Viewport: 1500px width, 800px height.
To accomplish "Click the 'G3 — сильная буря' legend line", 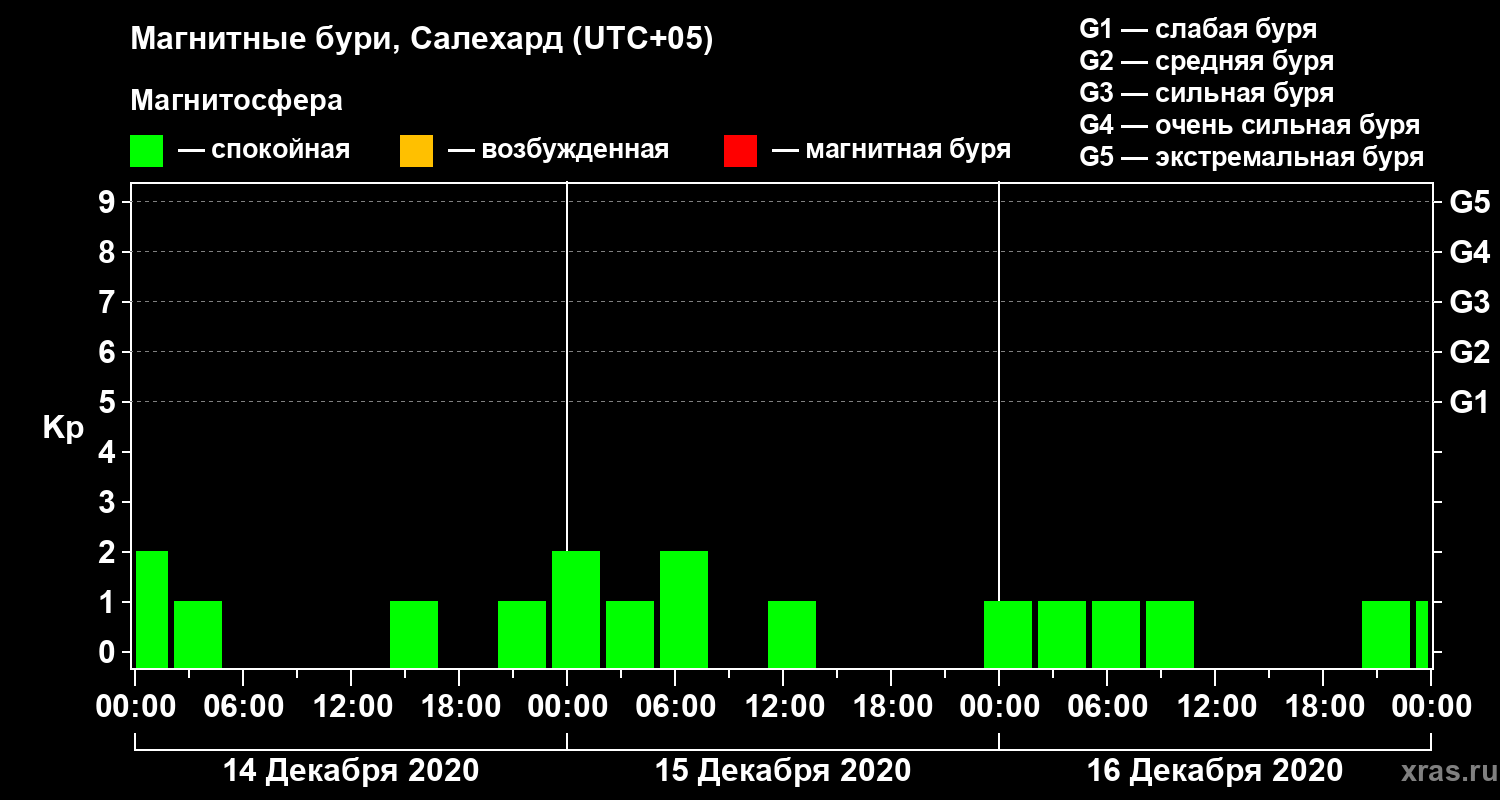I will (1206, 93).
